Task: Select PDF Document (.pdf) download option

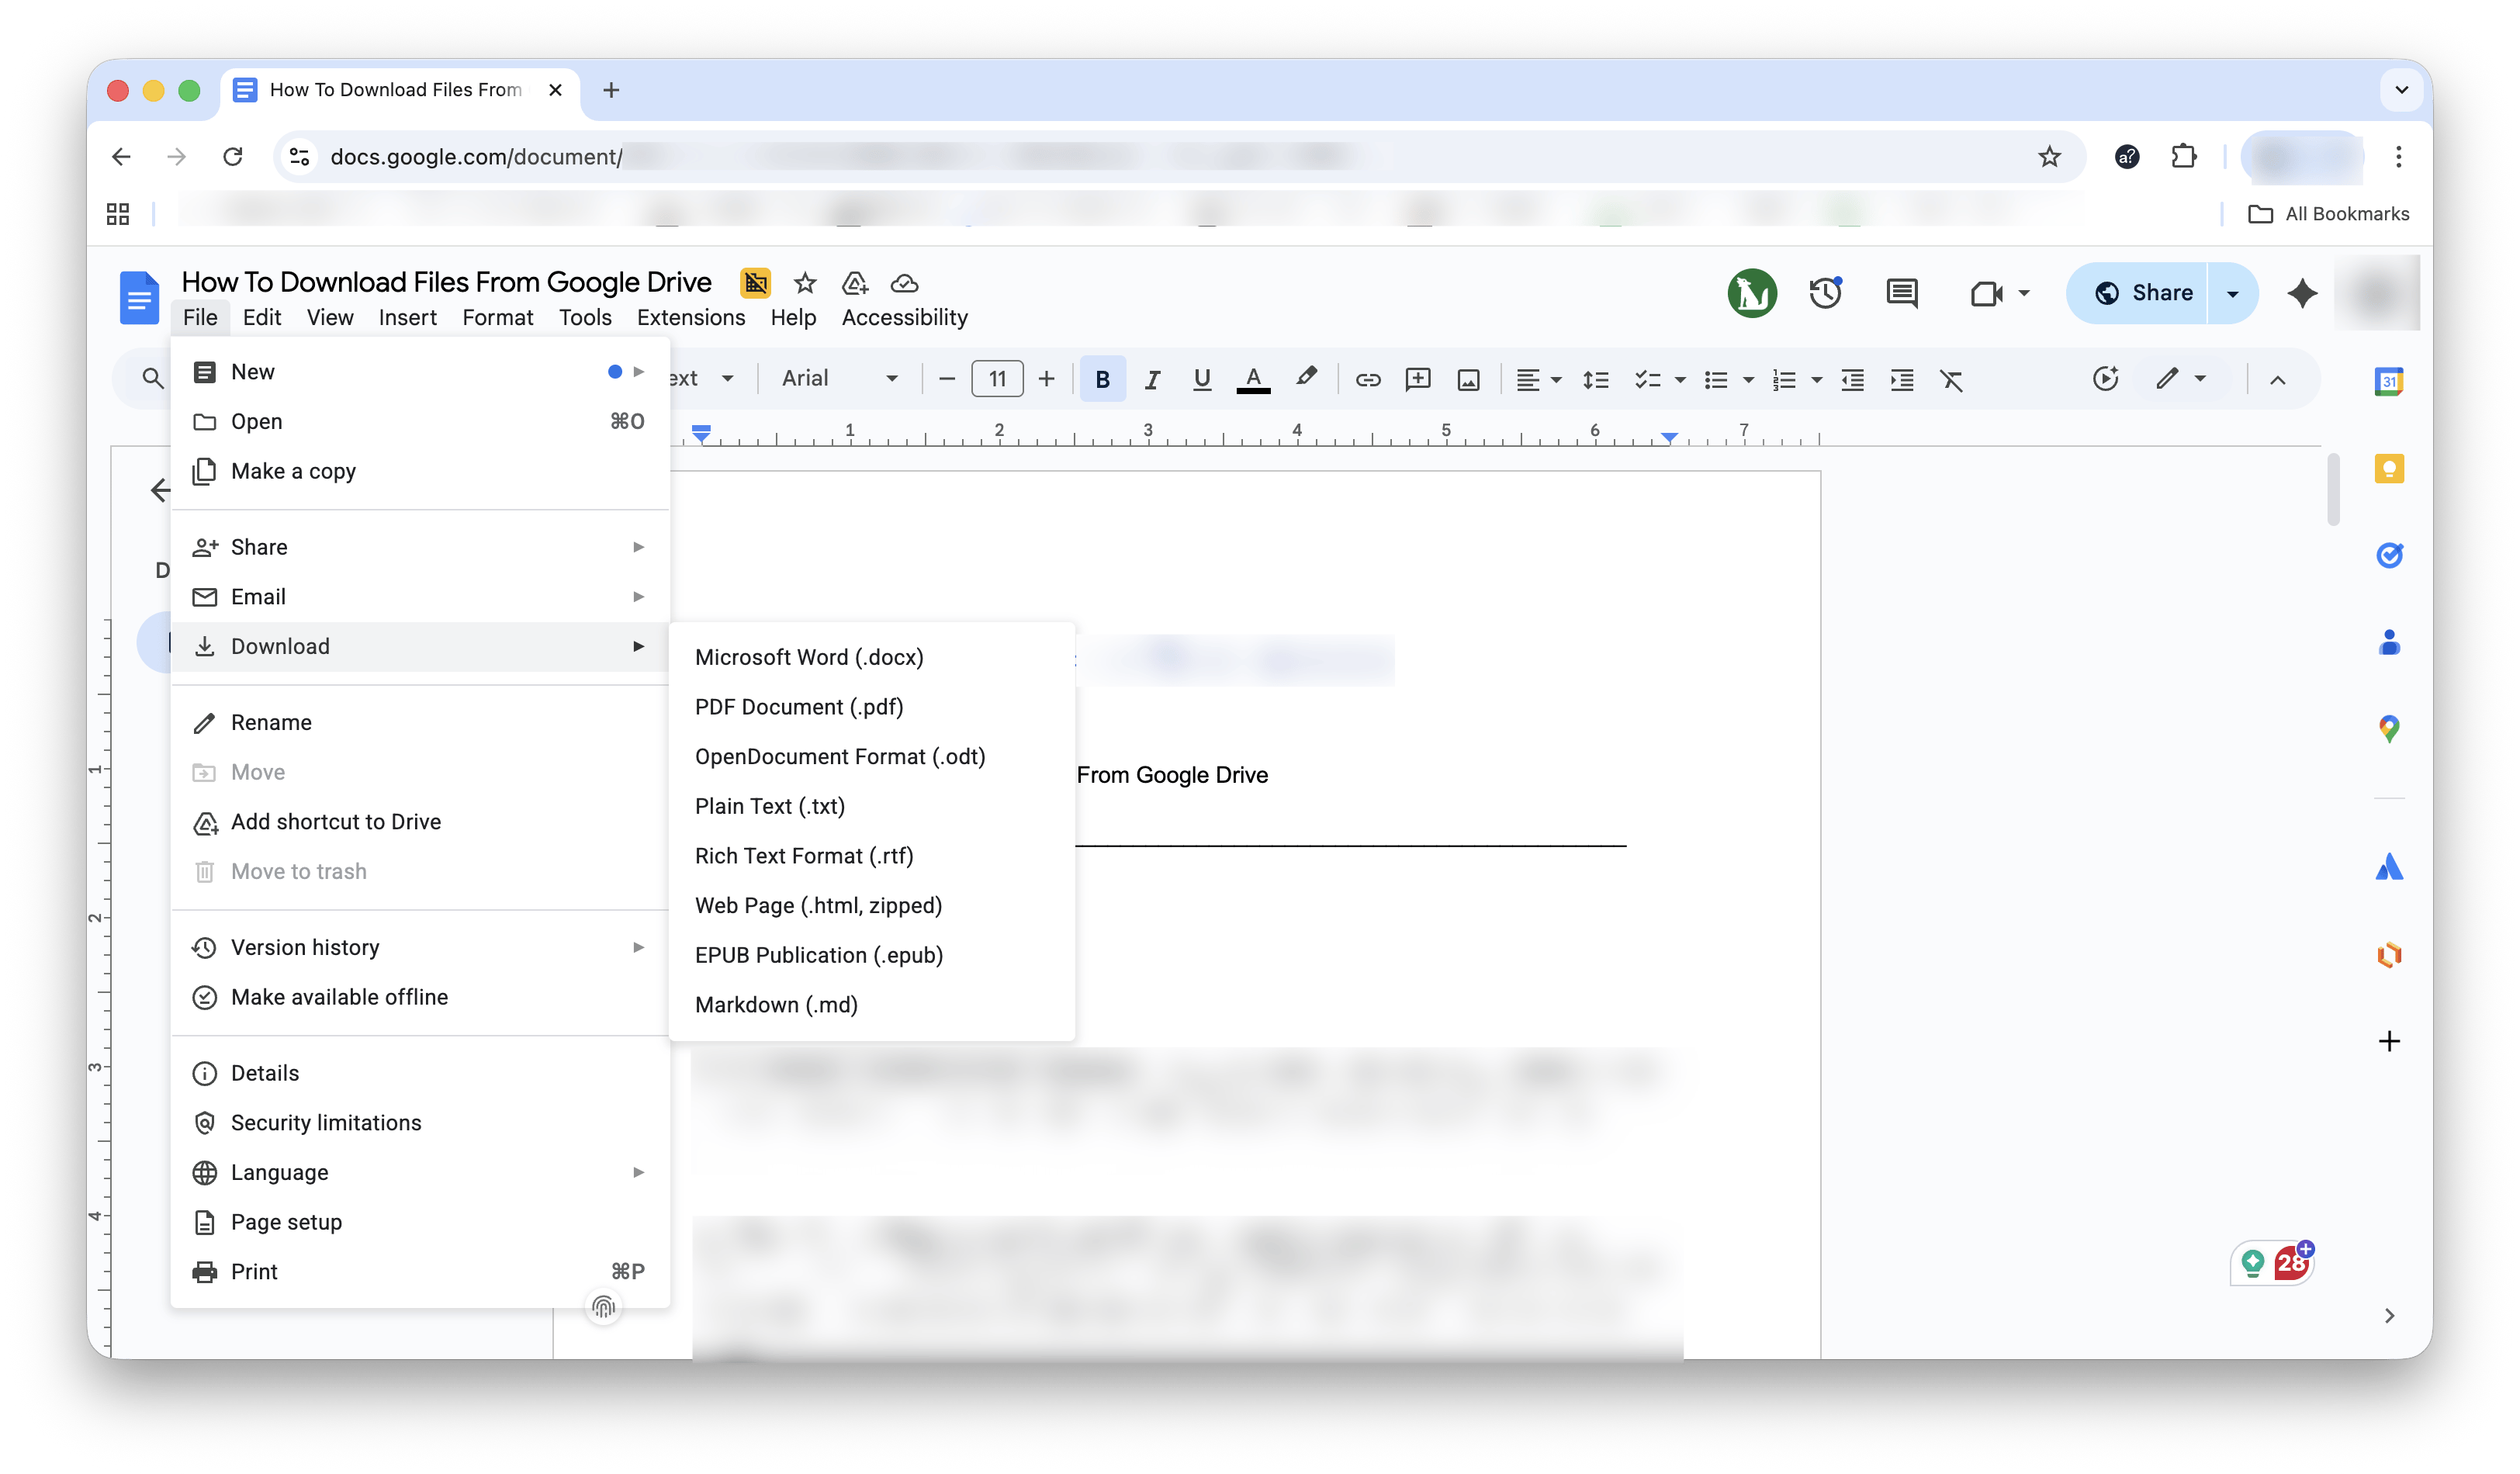Action: point(798,707)
